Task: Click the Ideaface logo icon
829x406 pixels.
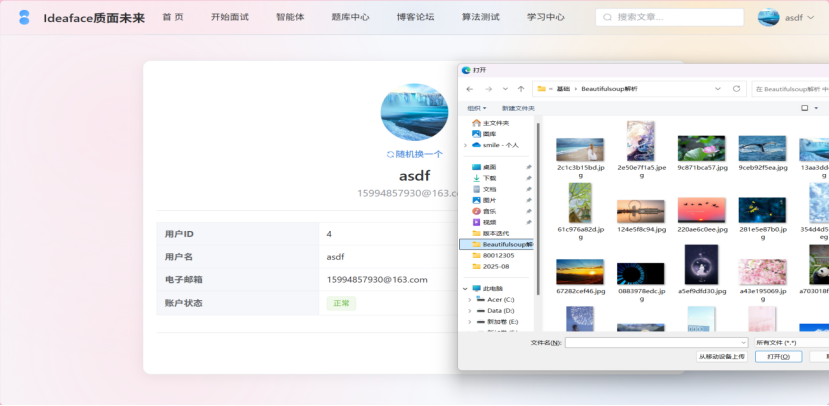Action: click(x=24, y=17)
